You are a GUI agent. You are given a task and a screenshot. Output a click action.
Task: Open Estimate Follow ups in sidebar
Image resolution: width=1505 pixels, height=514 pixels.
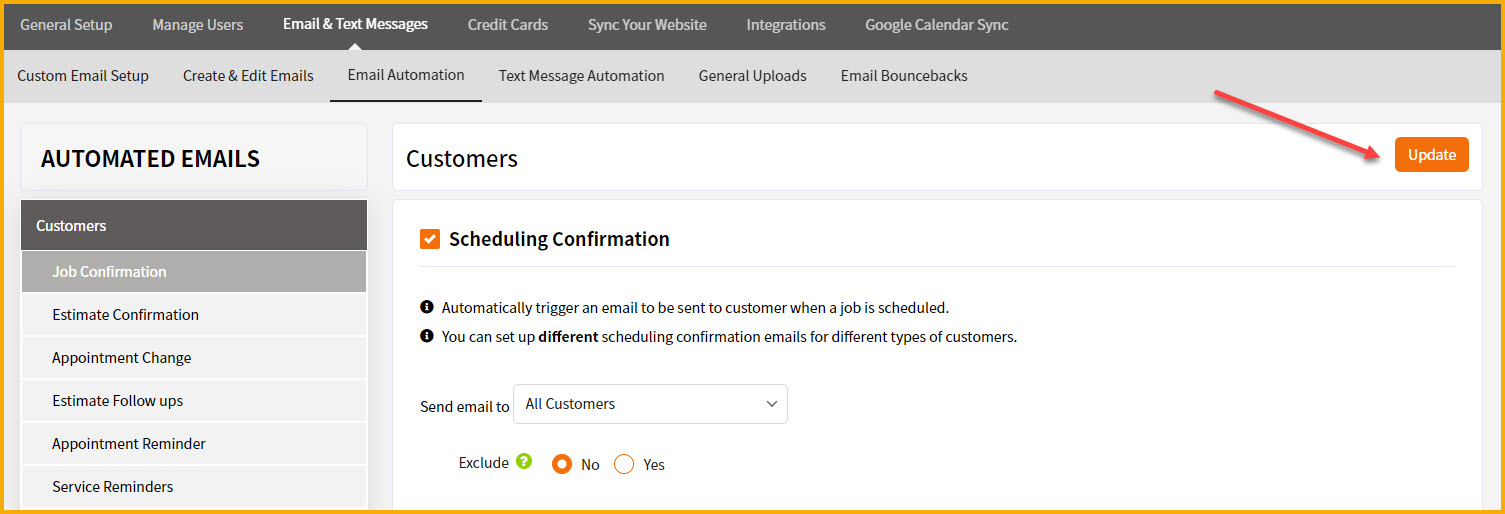click(194, 401)
